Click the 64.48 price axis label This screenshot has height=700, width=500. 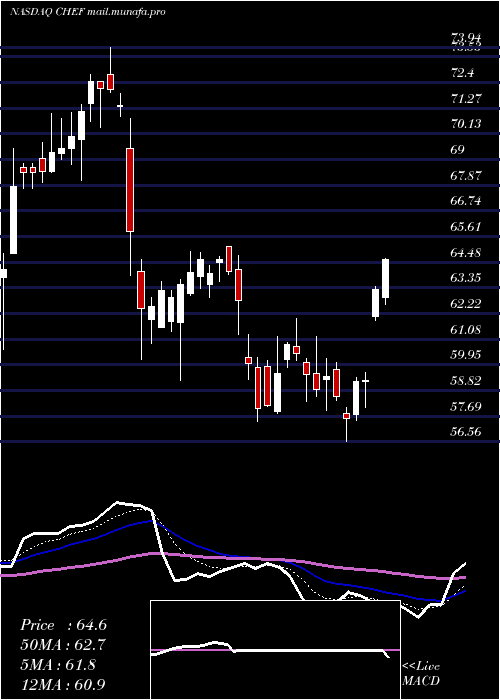point(466,253)
